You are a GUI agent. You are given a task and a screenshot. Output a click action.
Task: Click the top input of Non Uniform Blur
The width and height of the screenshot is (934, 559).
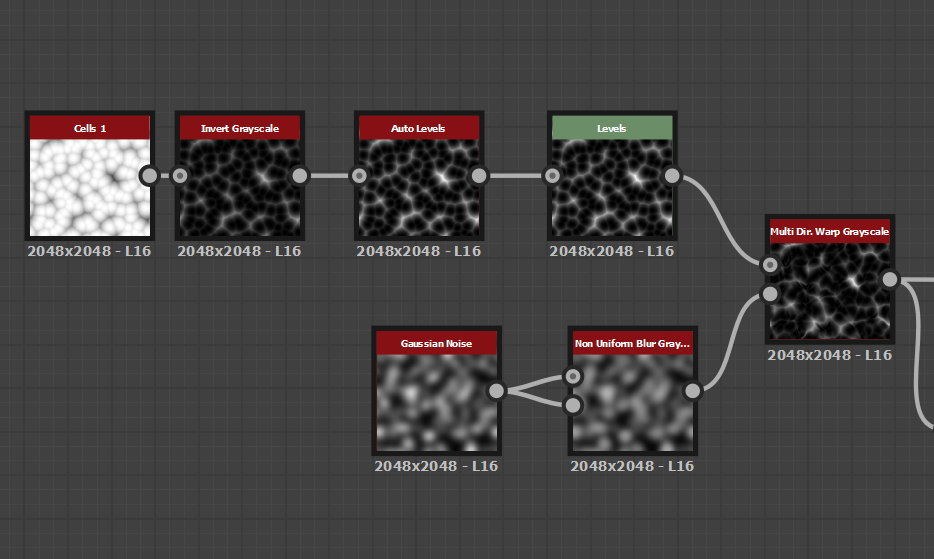tap(573, 377)
